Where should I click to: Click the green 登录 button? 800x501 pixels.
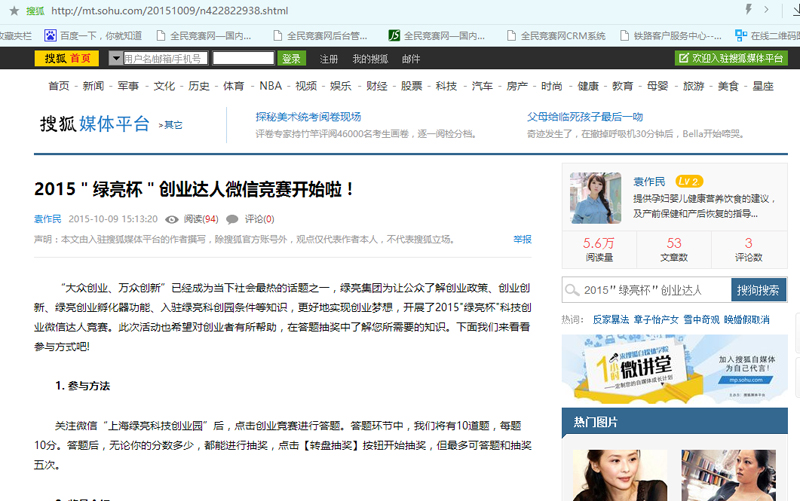(x=291, y=59)
